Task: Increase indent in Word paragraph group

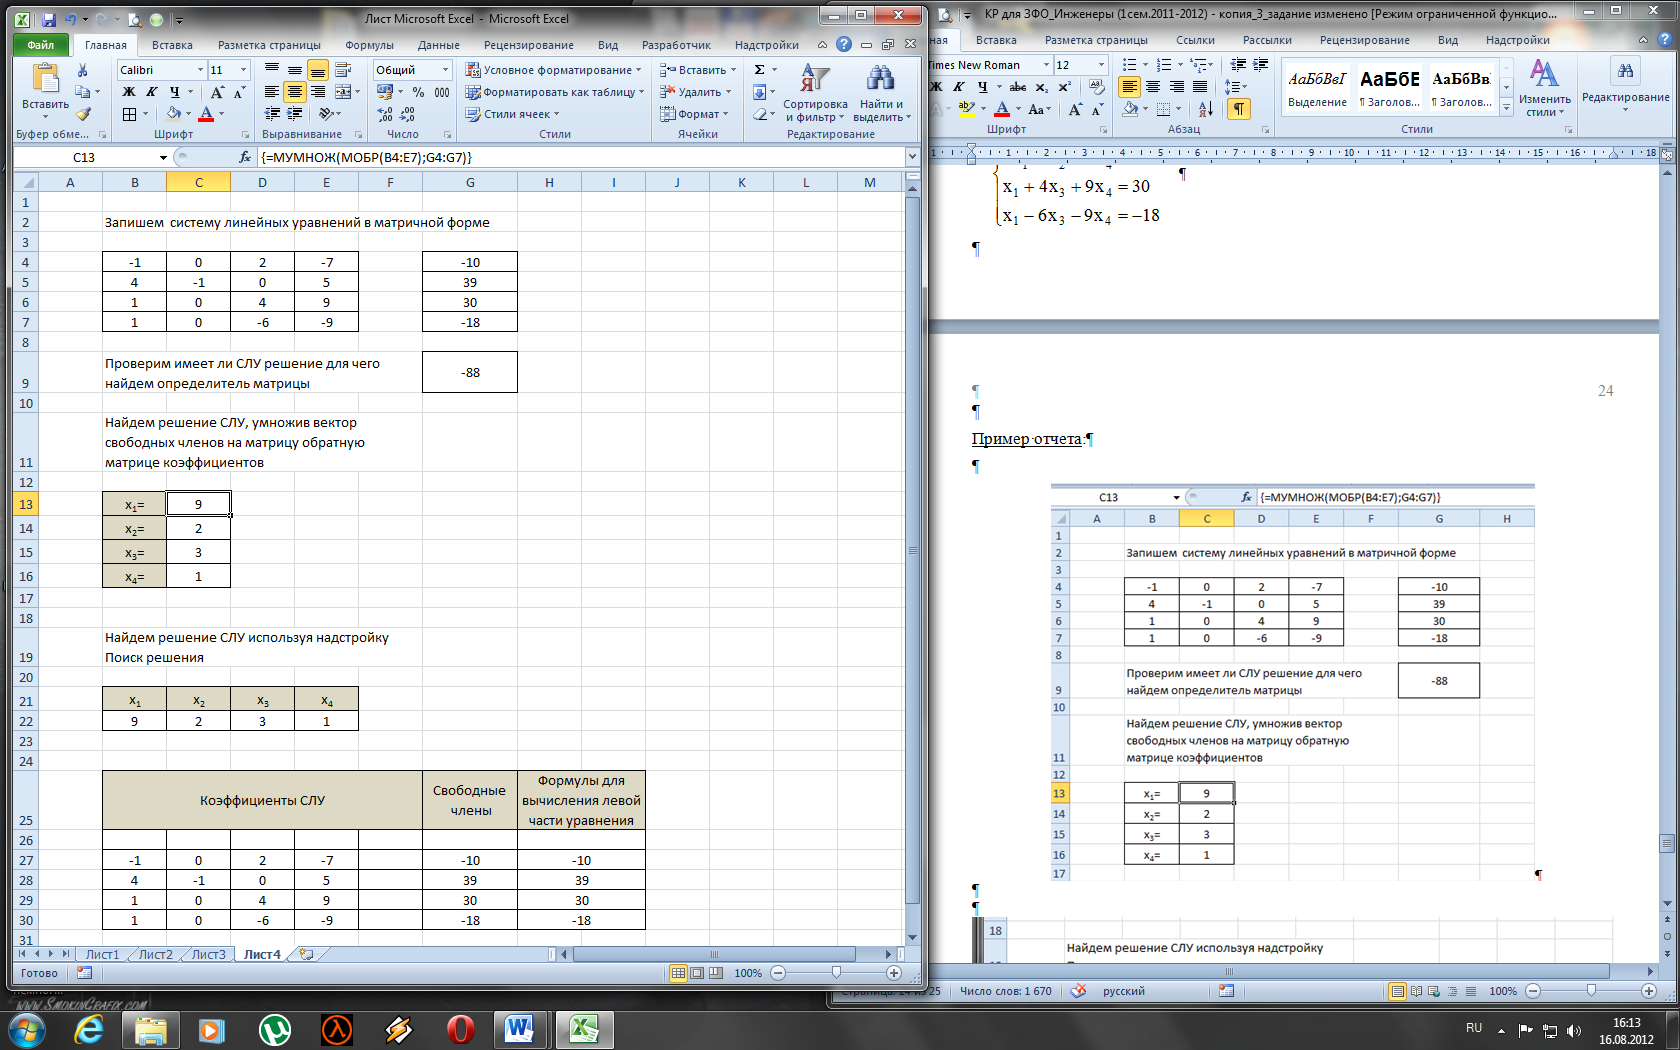Action: [x=1261, y=65]
